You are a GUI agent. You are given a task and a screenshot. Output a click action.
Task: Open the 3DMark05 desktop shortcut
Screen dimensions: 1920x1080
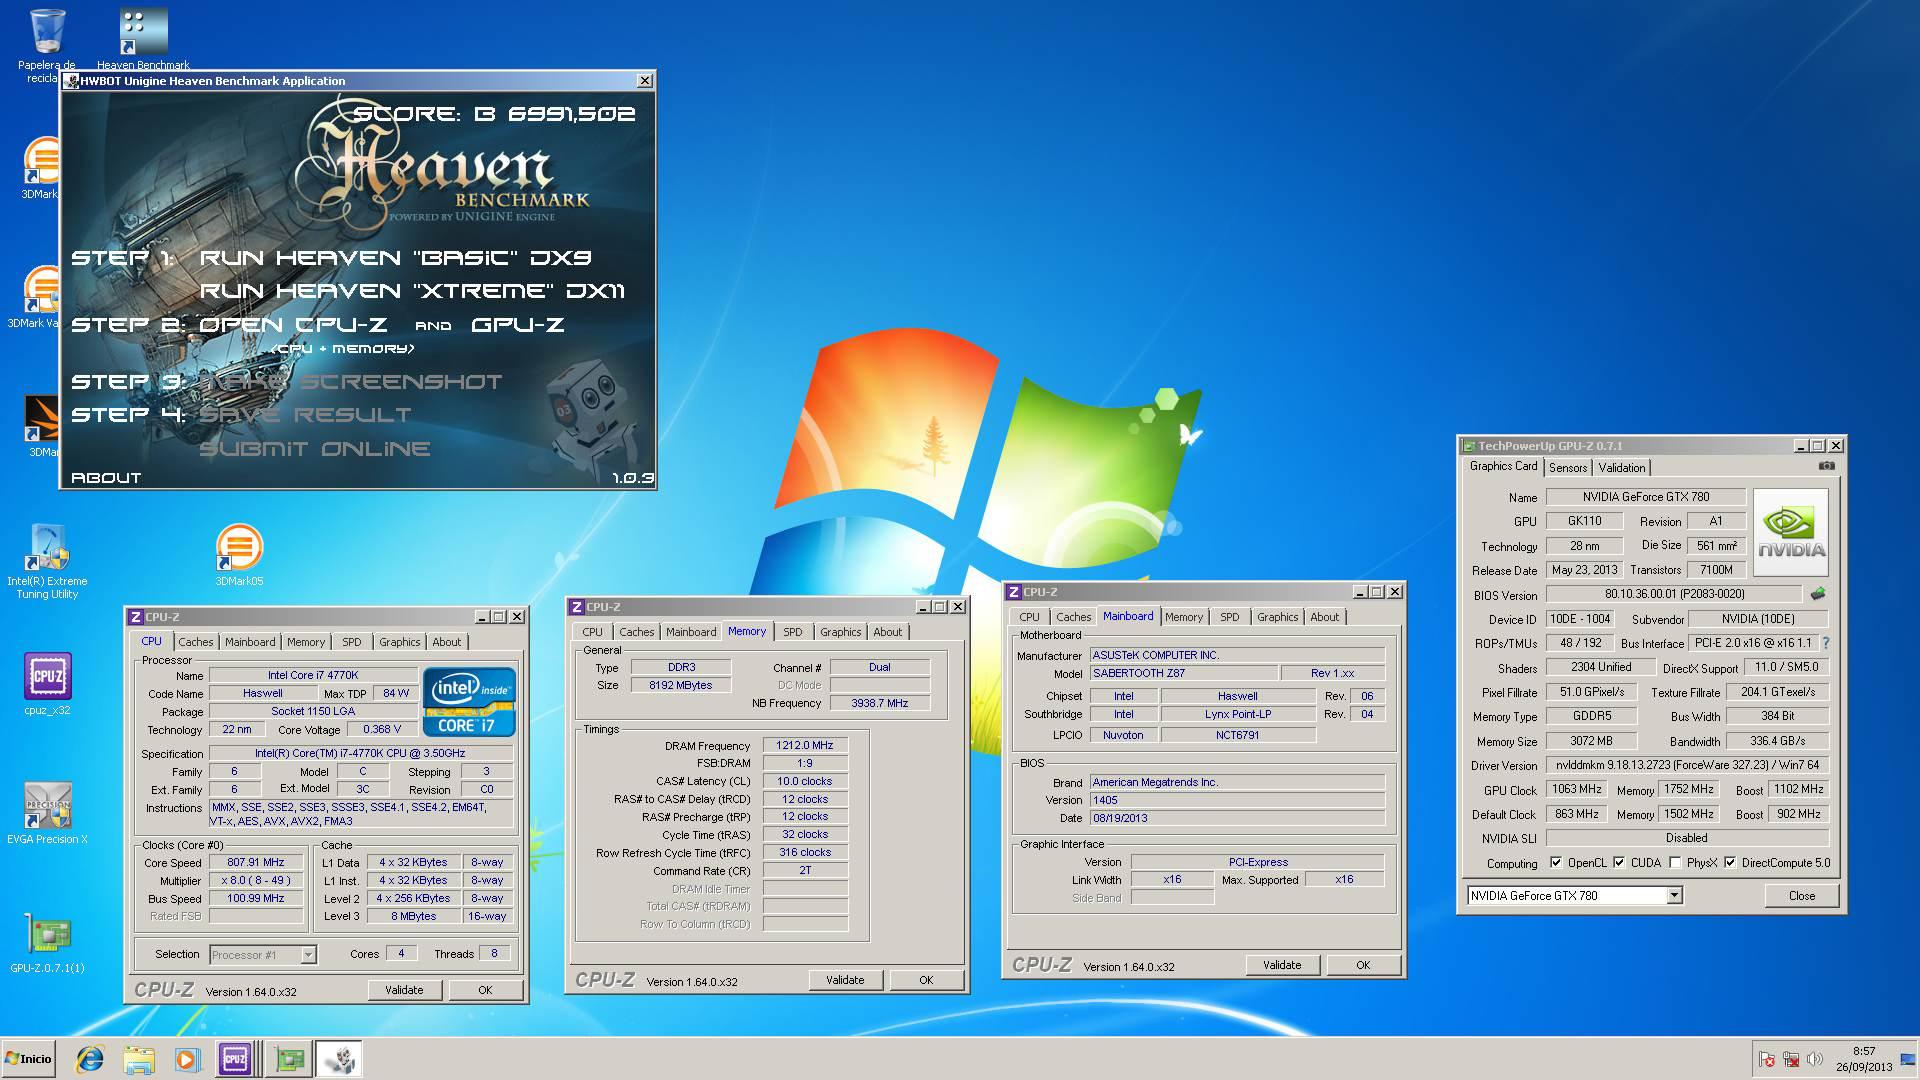pos(239,555)
